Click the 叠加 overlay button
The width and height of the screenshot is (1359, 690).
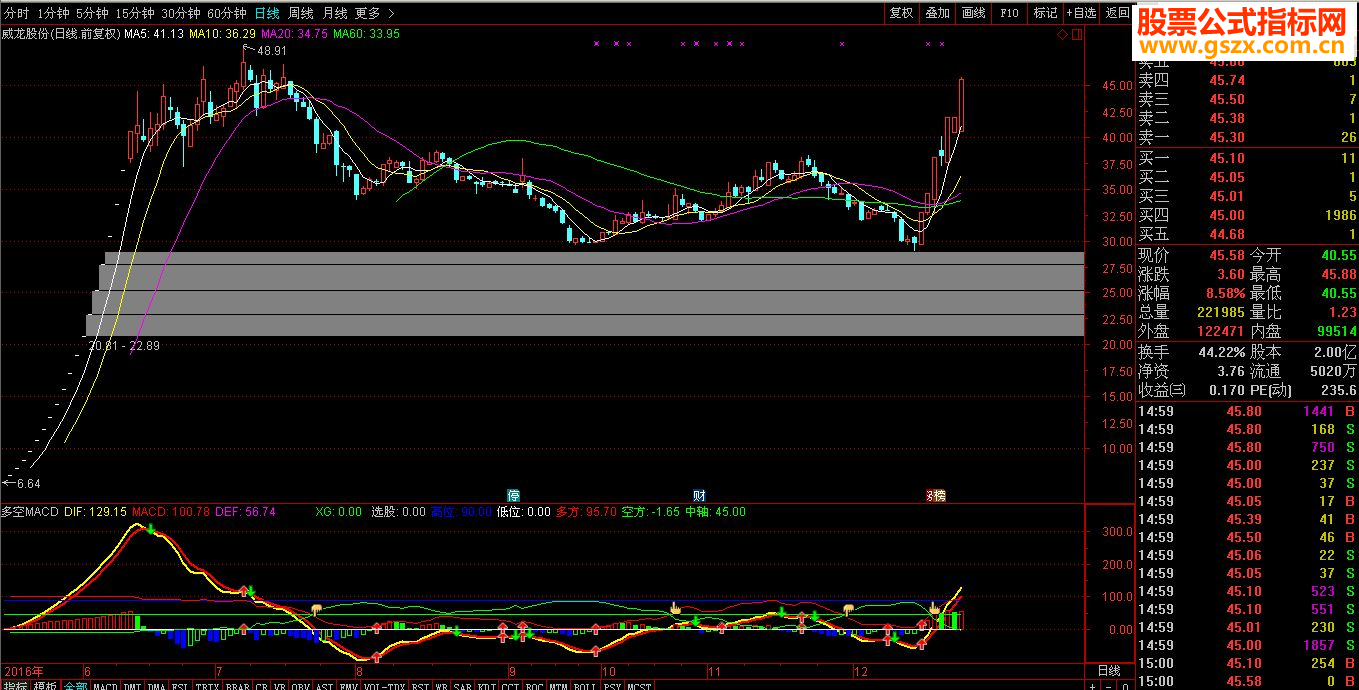937,13
